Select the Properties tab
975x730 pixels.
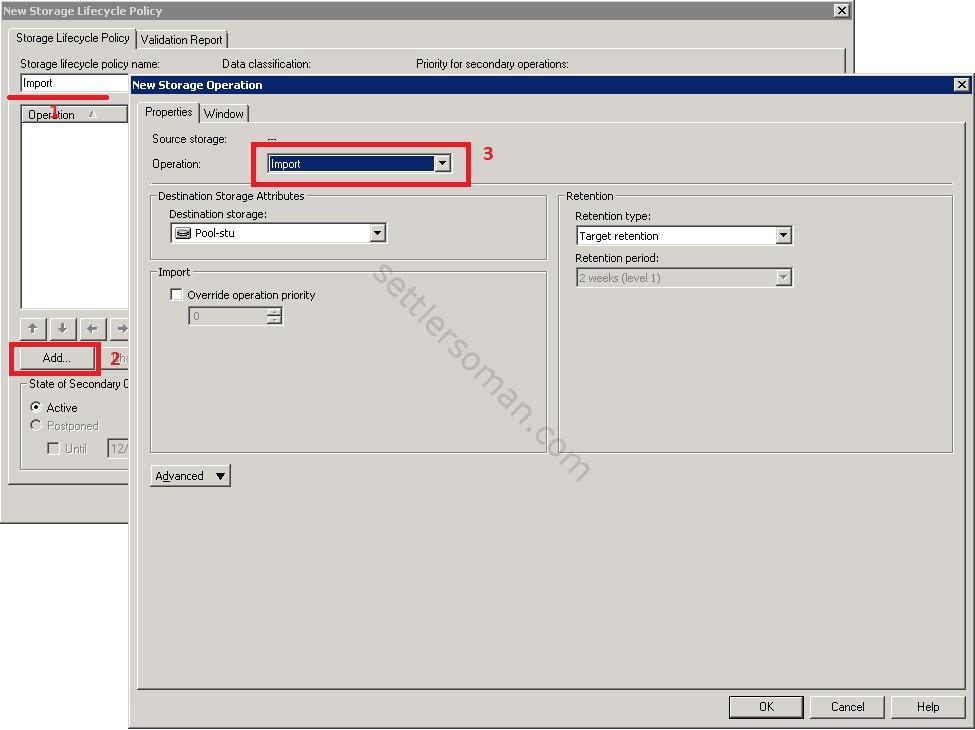pos(168,113)
